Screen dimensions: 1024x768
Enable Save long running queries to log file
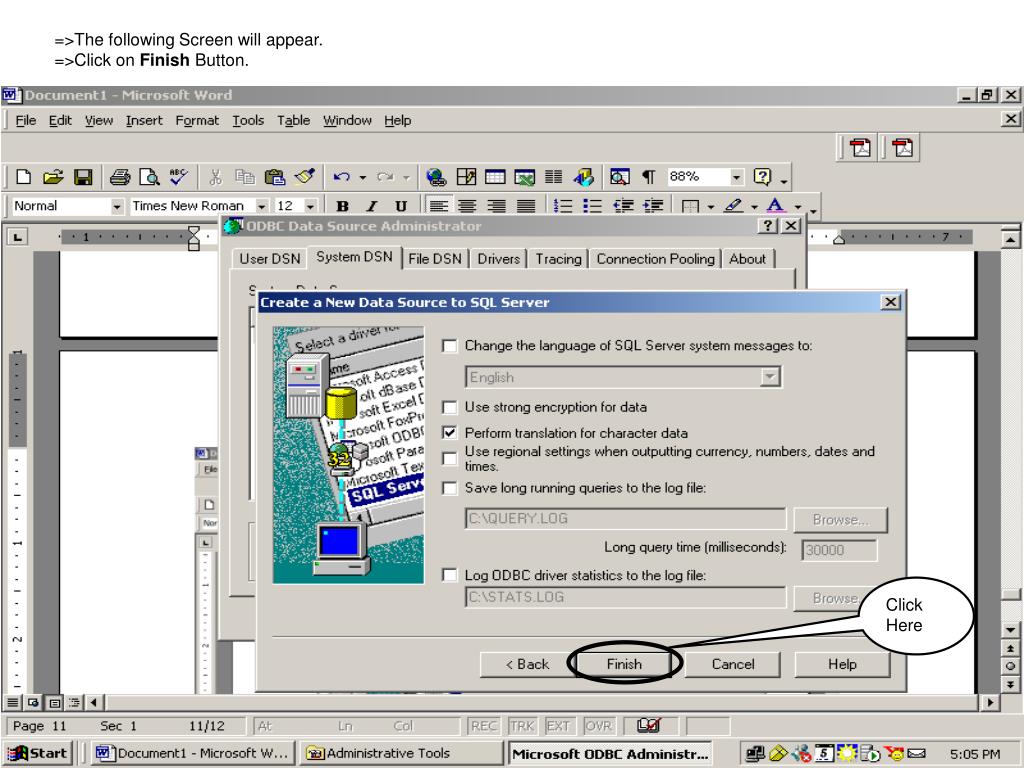(450, 488)
